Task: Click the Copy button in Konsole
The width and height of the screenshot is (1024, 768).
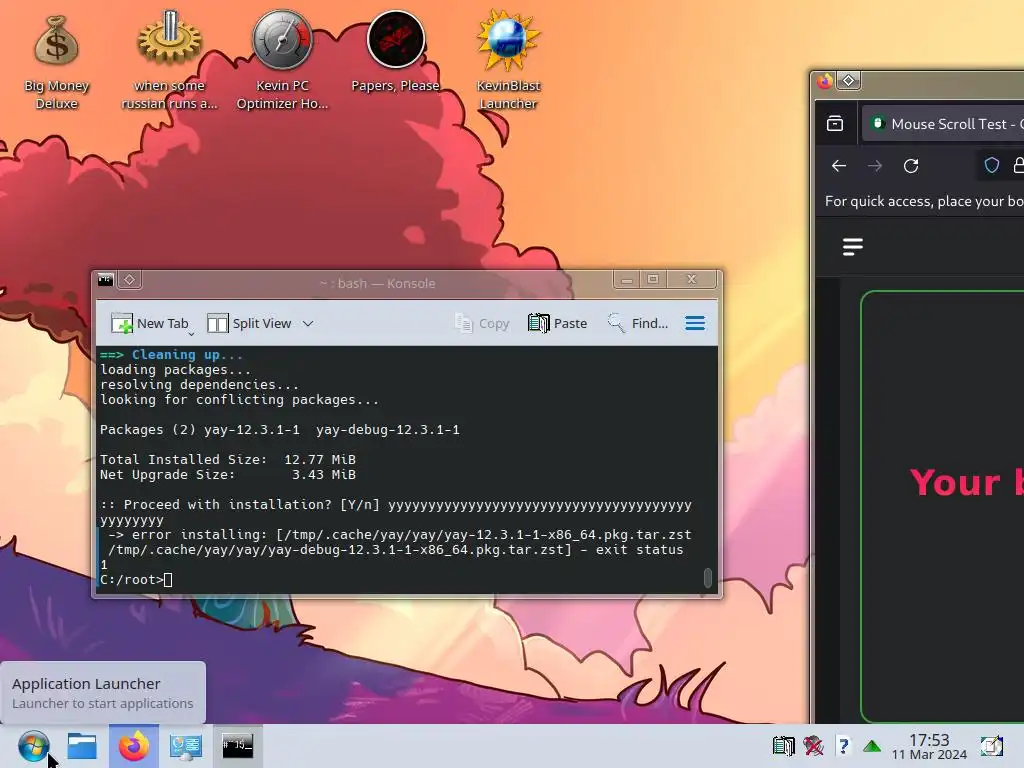Action: [x=482, y=323]
